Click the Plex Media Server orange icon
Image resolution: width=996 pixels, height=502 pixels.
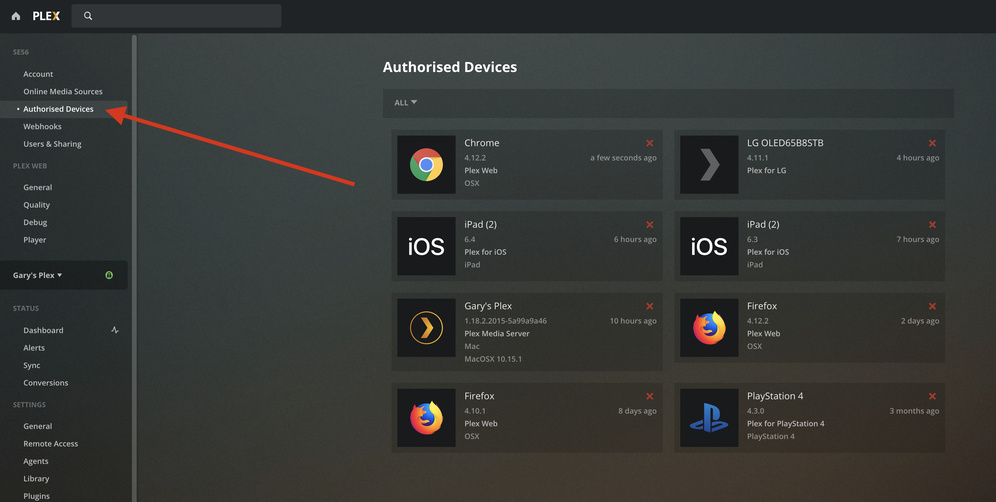pyautogui.click(x=426, y=327)
